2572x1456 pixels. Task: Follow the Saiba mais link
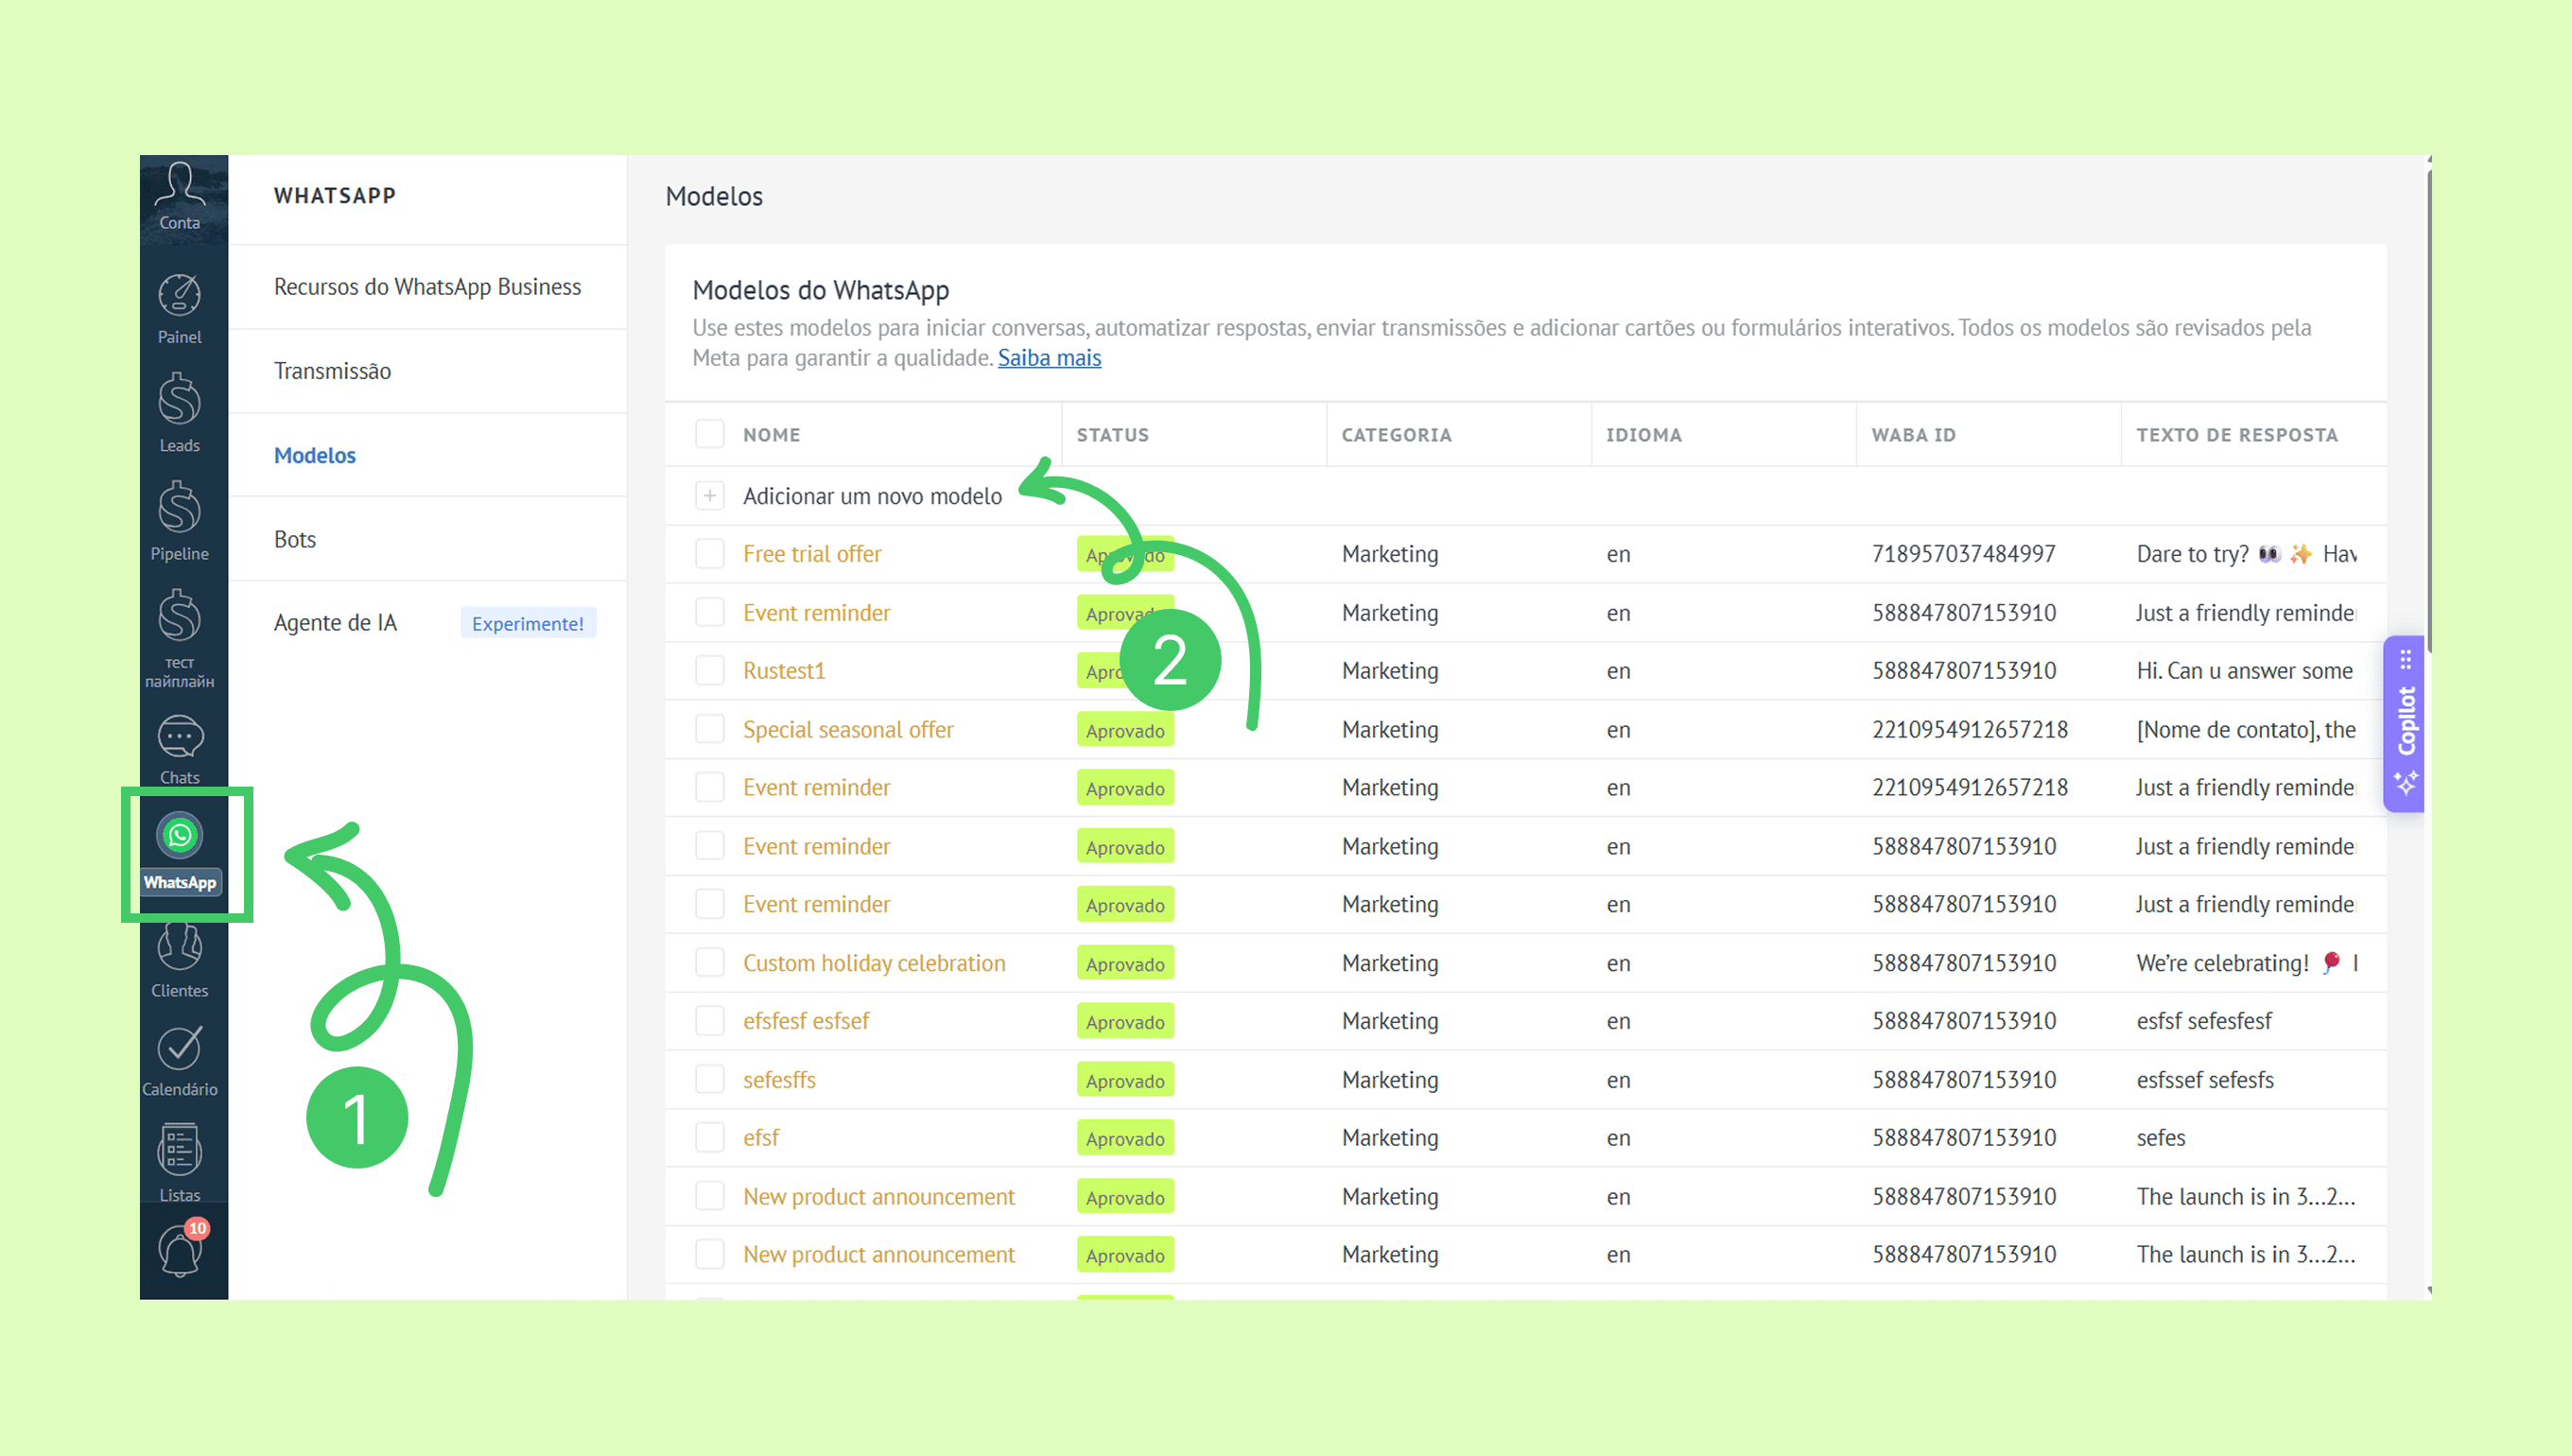click(1049, 358)
